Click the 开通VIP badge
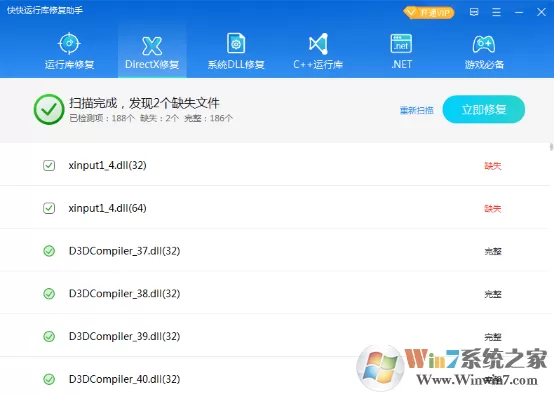This screenshot has width=554, height=394. coord(429,13)
